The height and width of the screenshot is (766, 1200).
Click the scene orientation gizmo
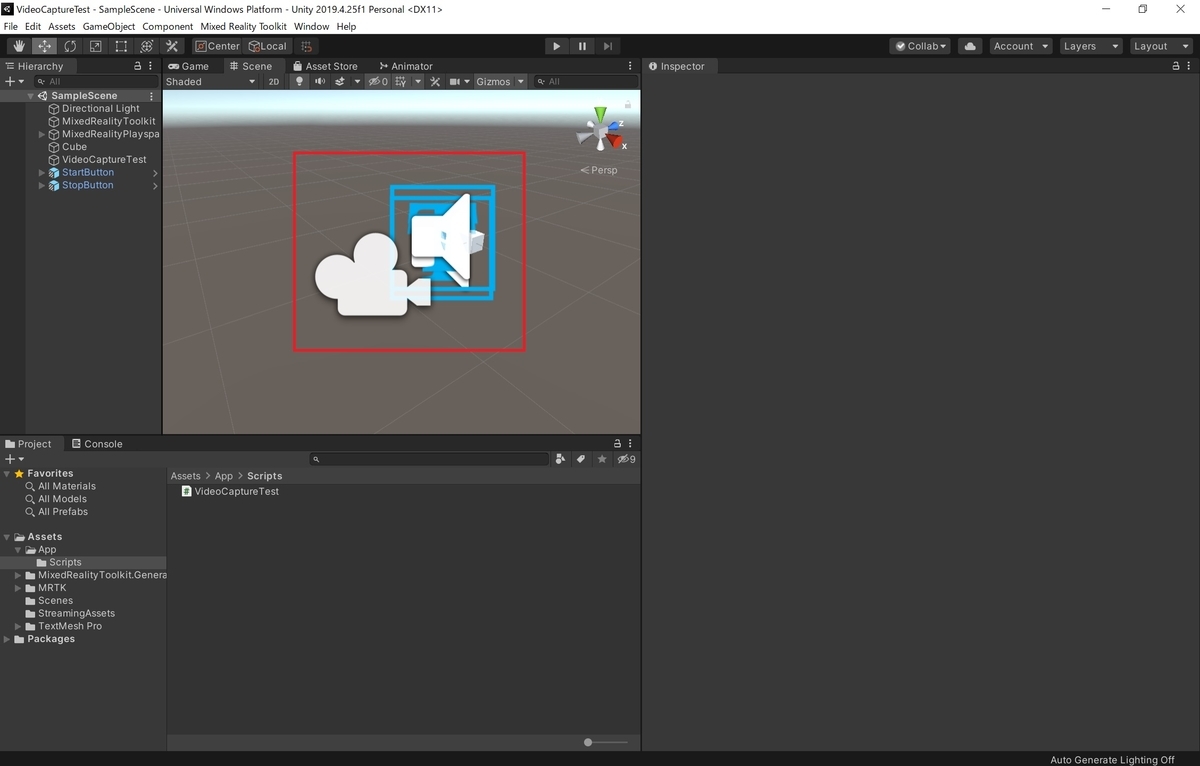pos(602,130)
